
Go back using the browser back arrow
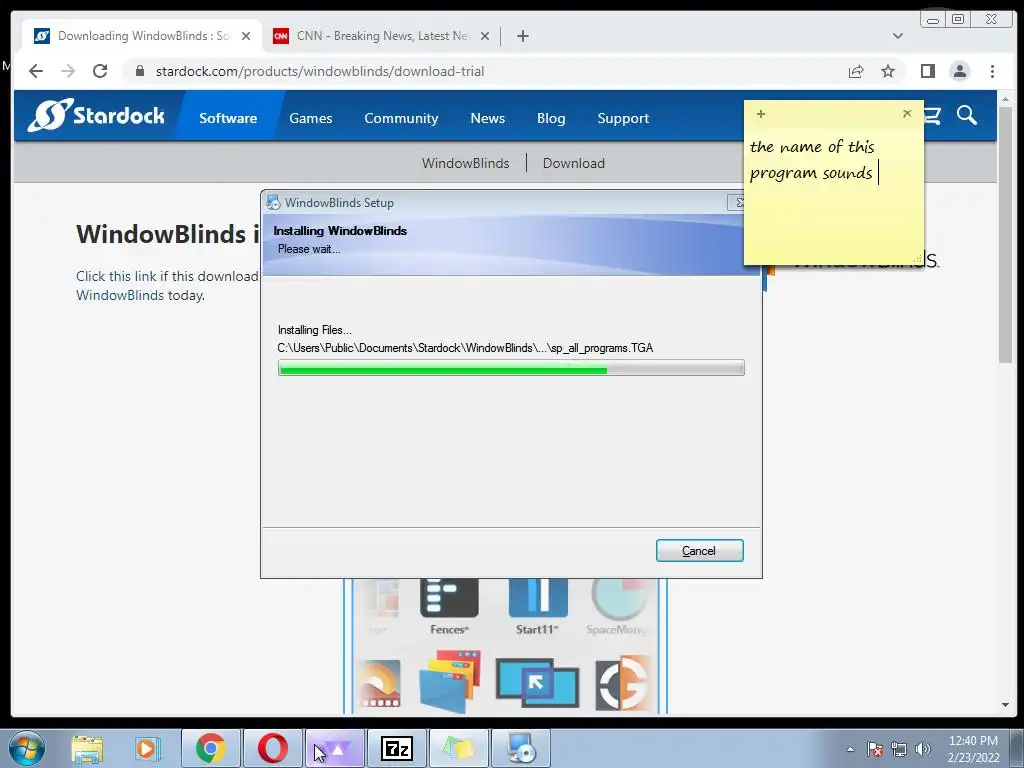tap(36, 71)
